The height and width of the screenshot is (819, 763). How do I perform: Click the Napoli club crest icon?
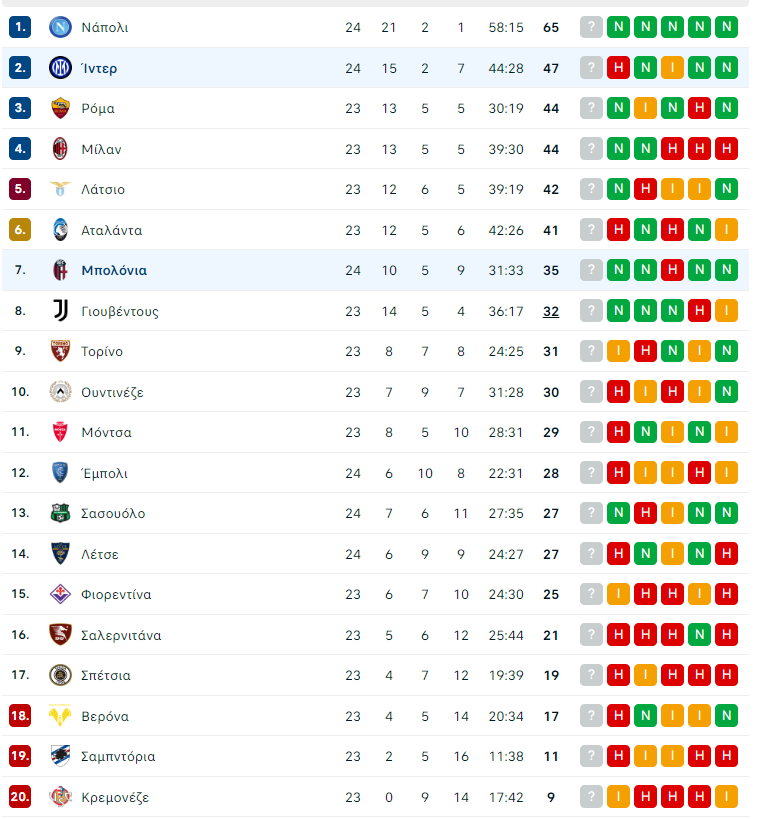(x=60, y=27)
